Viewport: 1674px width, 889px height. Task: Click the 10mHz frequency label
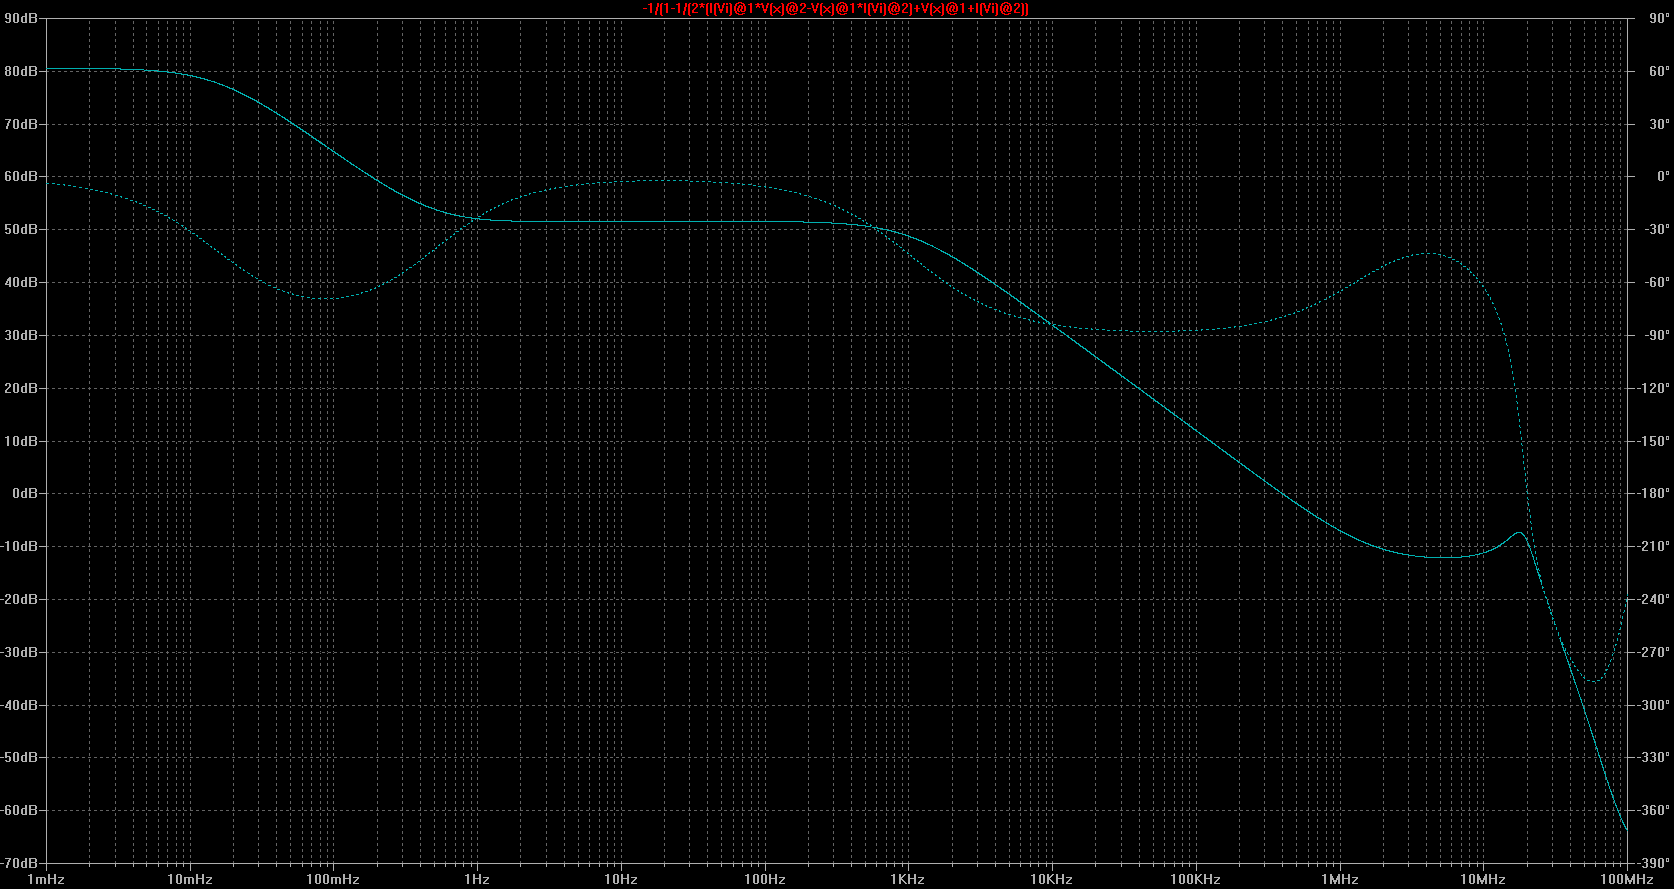coord(189,879)
